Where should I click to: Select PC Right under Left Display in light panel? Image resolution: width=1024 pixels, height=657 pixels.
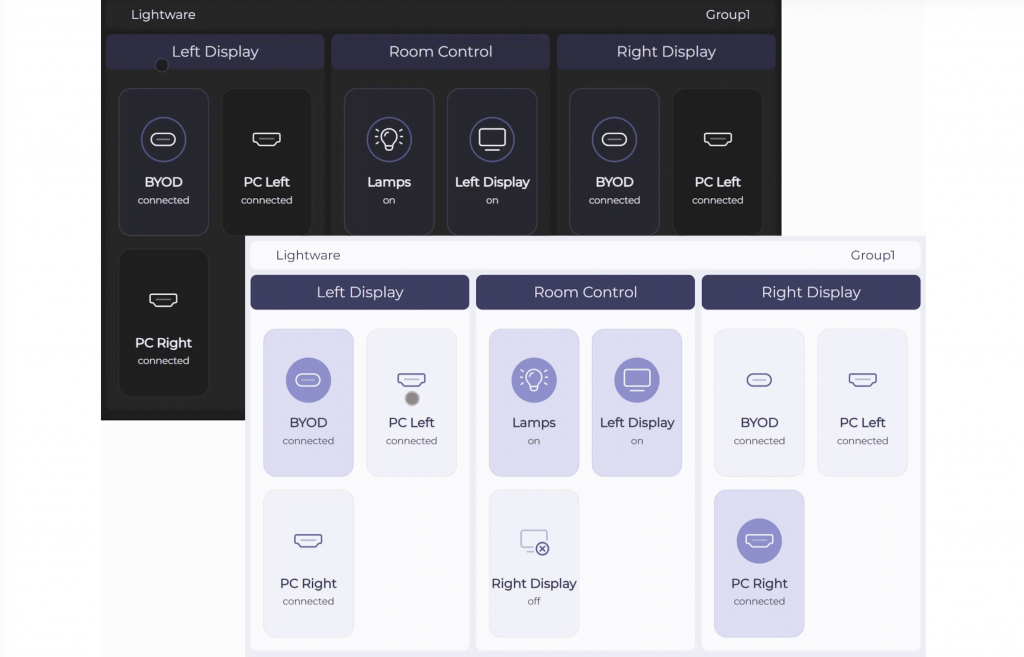pos(308,563)
